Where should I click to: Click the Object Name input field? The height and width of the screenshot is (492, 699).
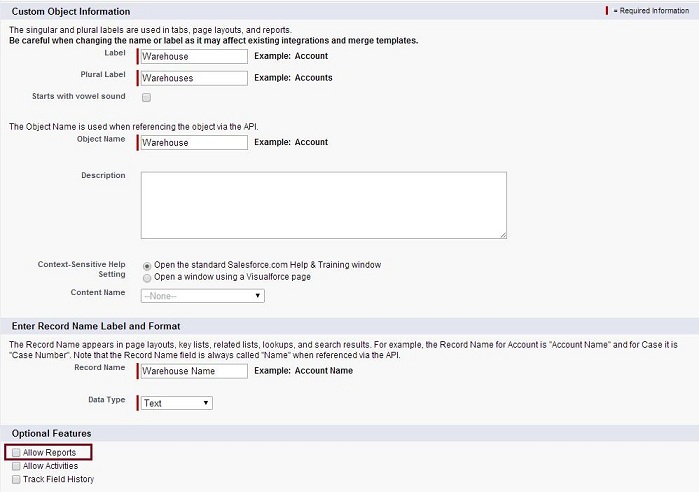click(x=194, y=143)
